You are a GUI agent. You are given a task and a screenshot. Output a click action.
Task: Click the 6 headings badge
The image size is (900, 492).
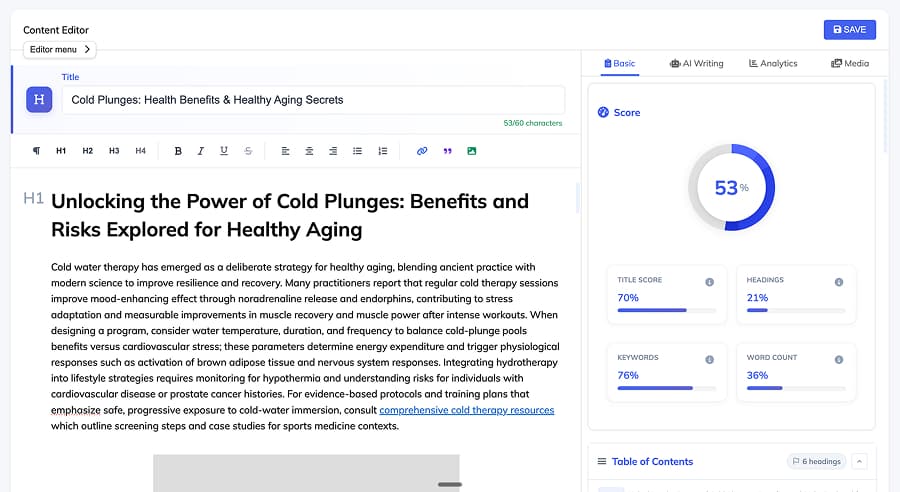point(816,461)
